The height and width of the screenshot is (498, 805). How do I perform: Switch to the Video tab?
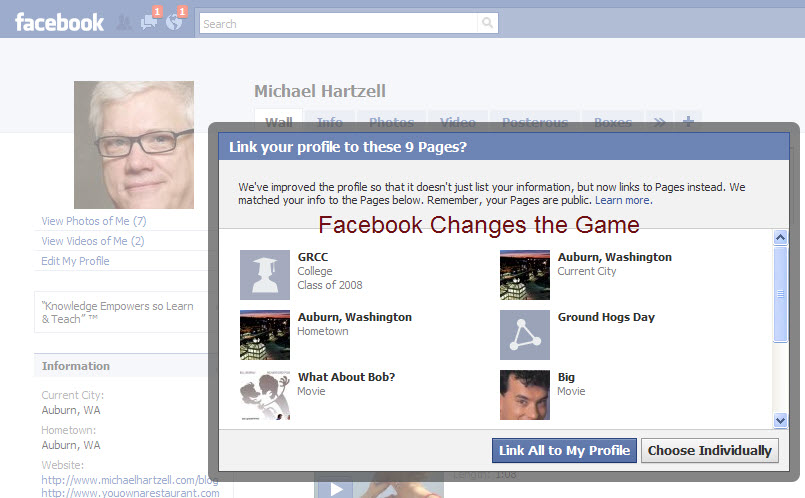click(457, 122)
